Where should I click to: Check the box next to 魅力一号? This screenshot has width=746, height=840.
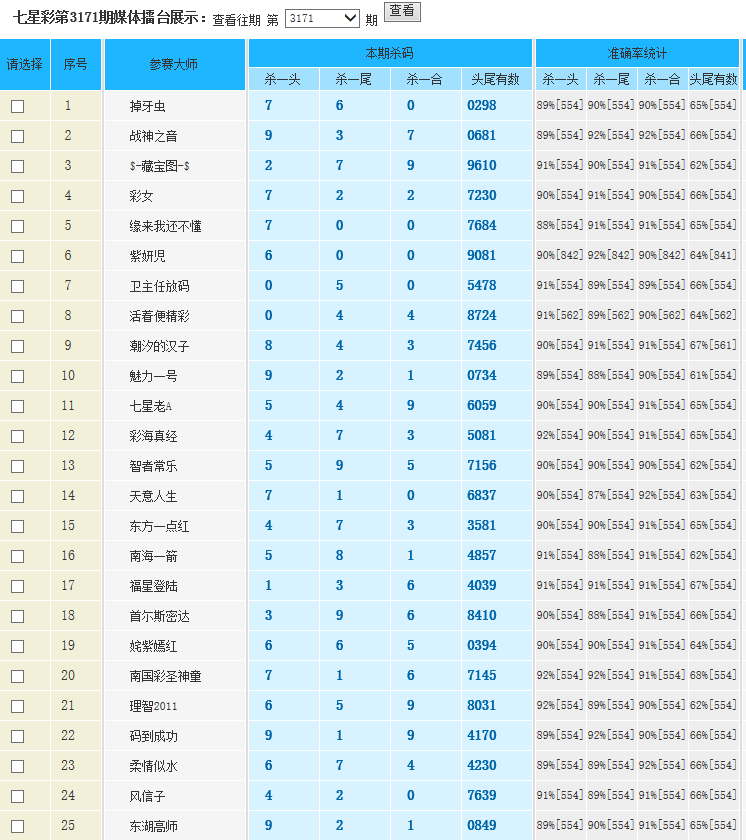[x=17, y=376]
